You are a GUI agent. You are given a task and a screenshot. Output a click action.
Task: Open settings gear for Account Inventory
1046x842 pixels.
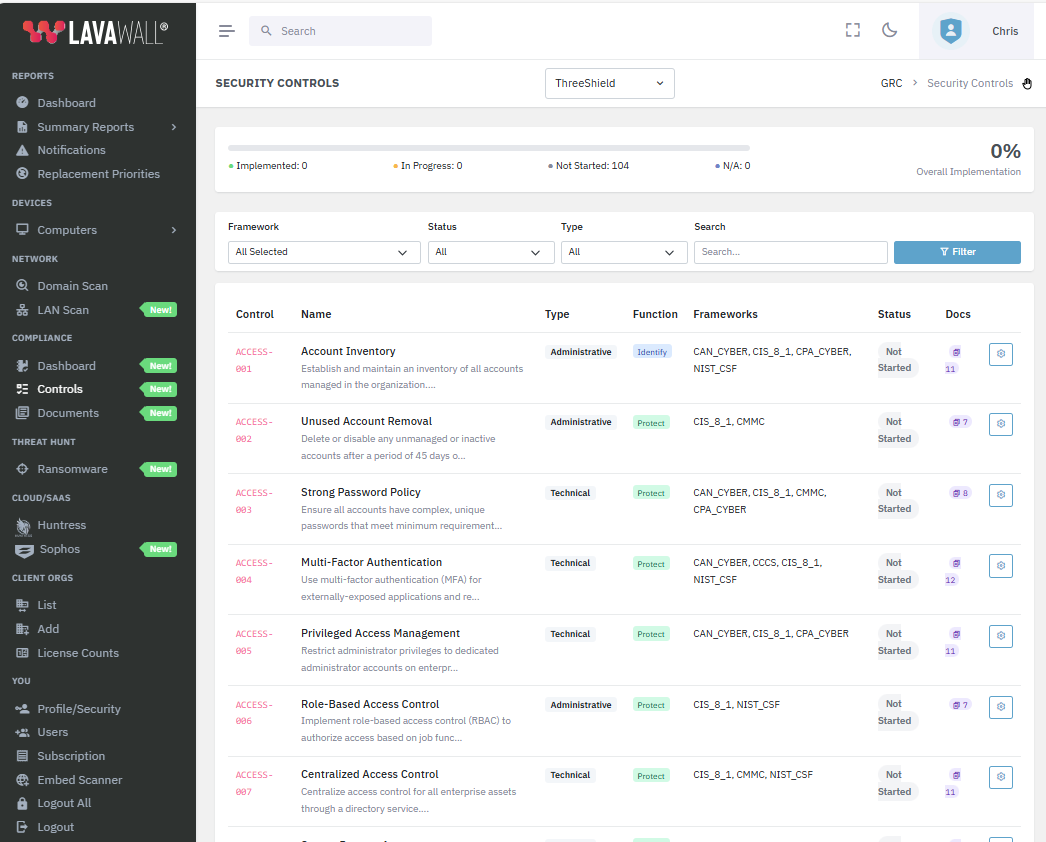[x=1000, y=354]
